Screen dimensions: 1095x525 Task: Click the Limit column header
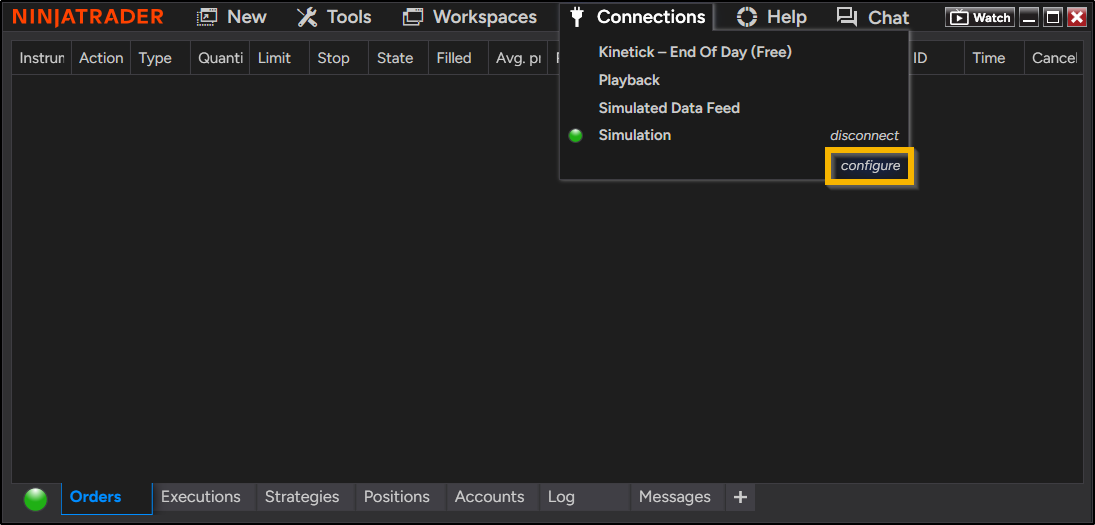(279, 58)
